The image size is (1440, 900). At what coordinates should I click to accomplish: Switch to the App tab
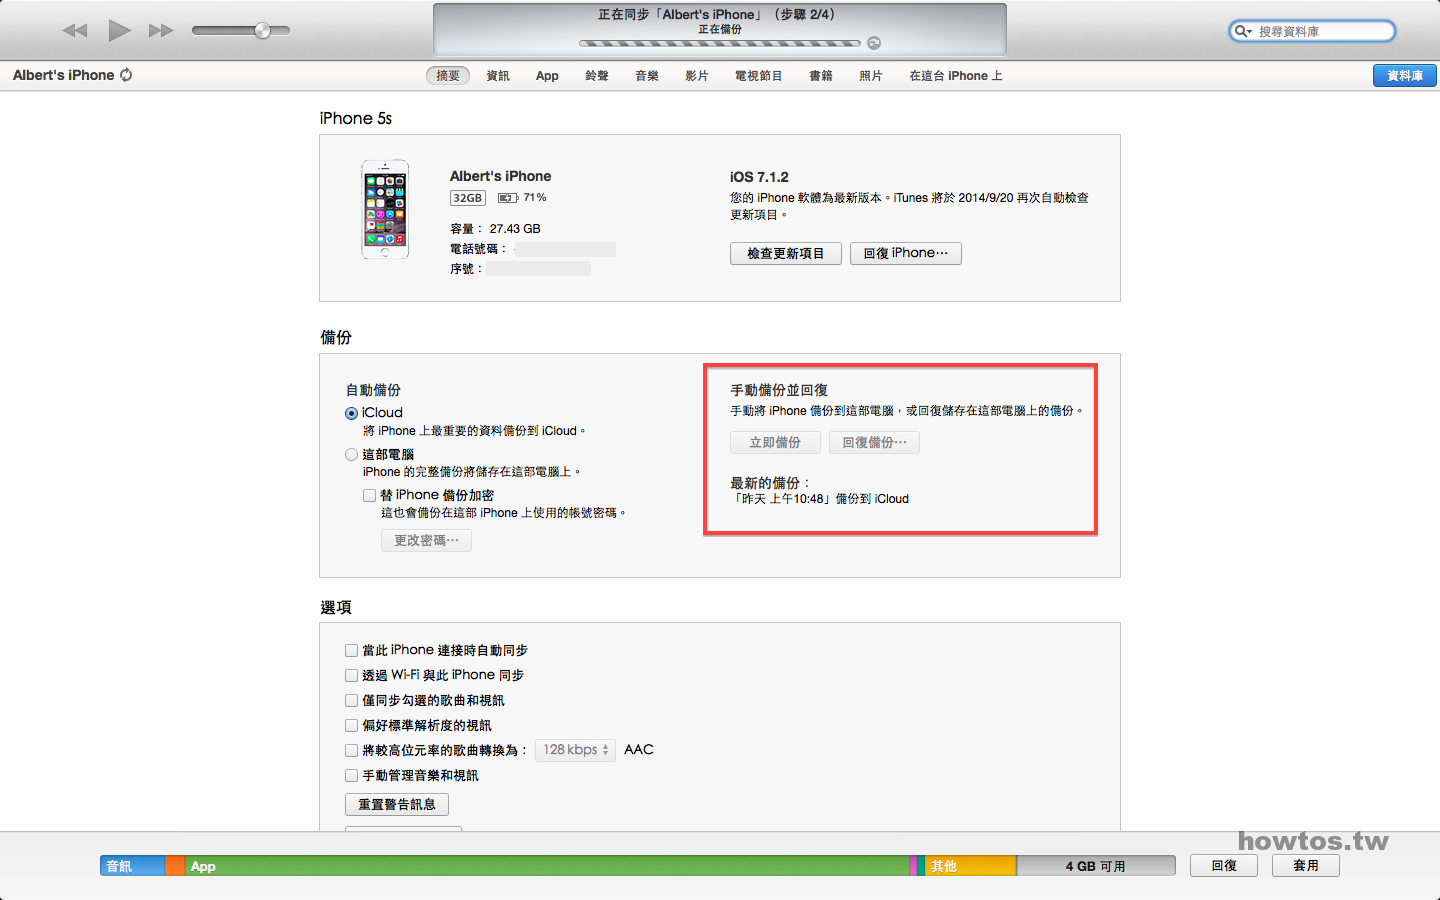[547, 76]
